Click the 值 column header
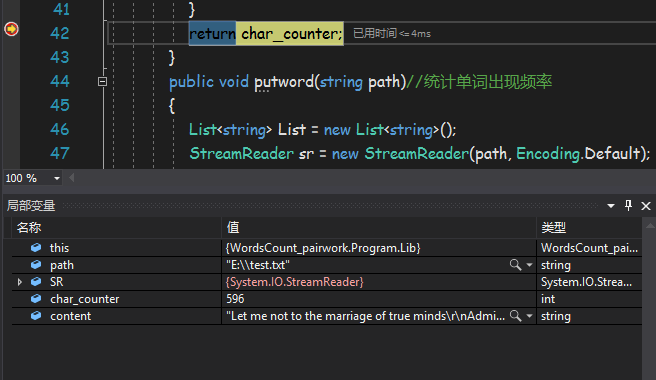Image resolution: width=656 pixels, height=380 pixels. 233,228
